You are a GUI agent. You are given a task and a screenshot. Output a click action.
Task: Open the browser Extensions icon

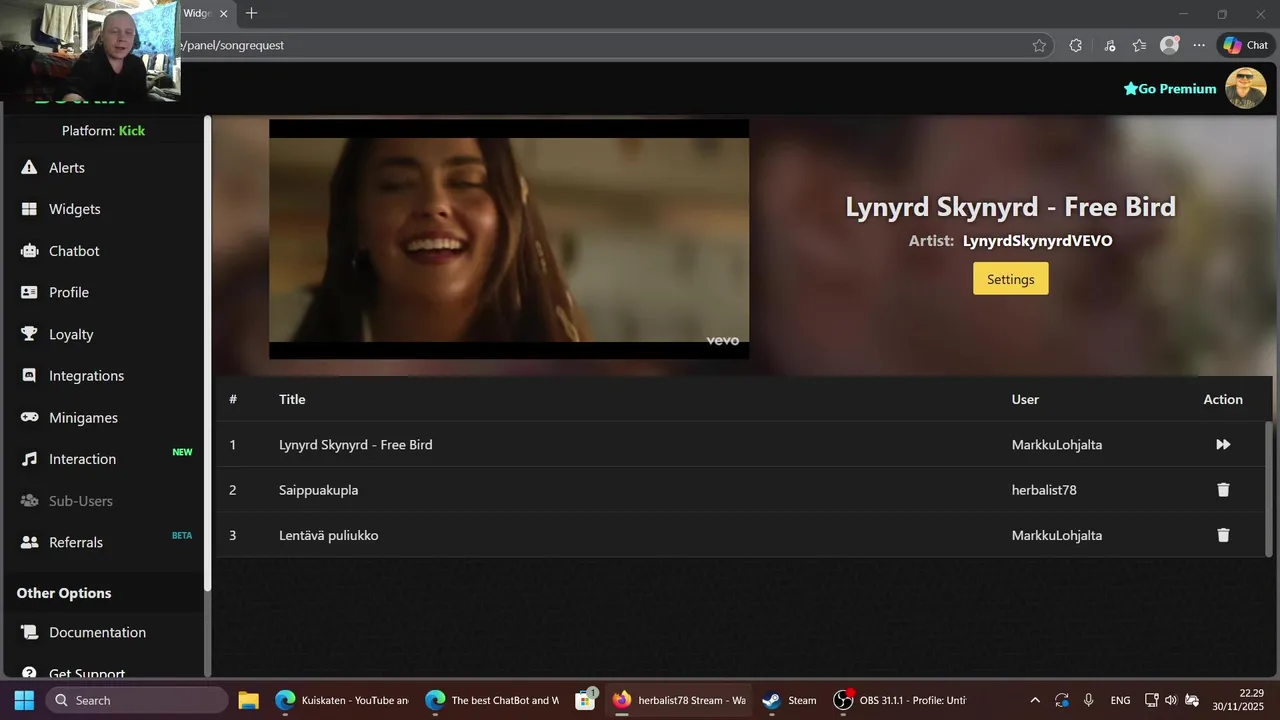1076,45
